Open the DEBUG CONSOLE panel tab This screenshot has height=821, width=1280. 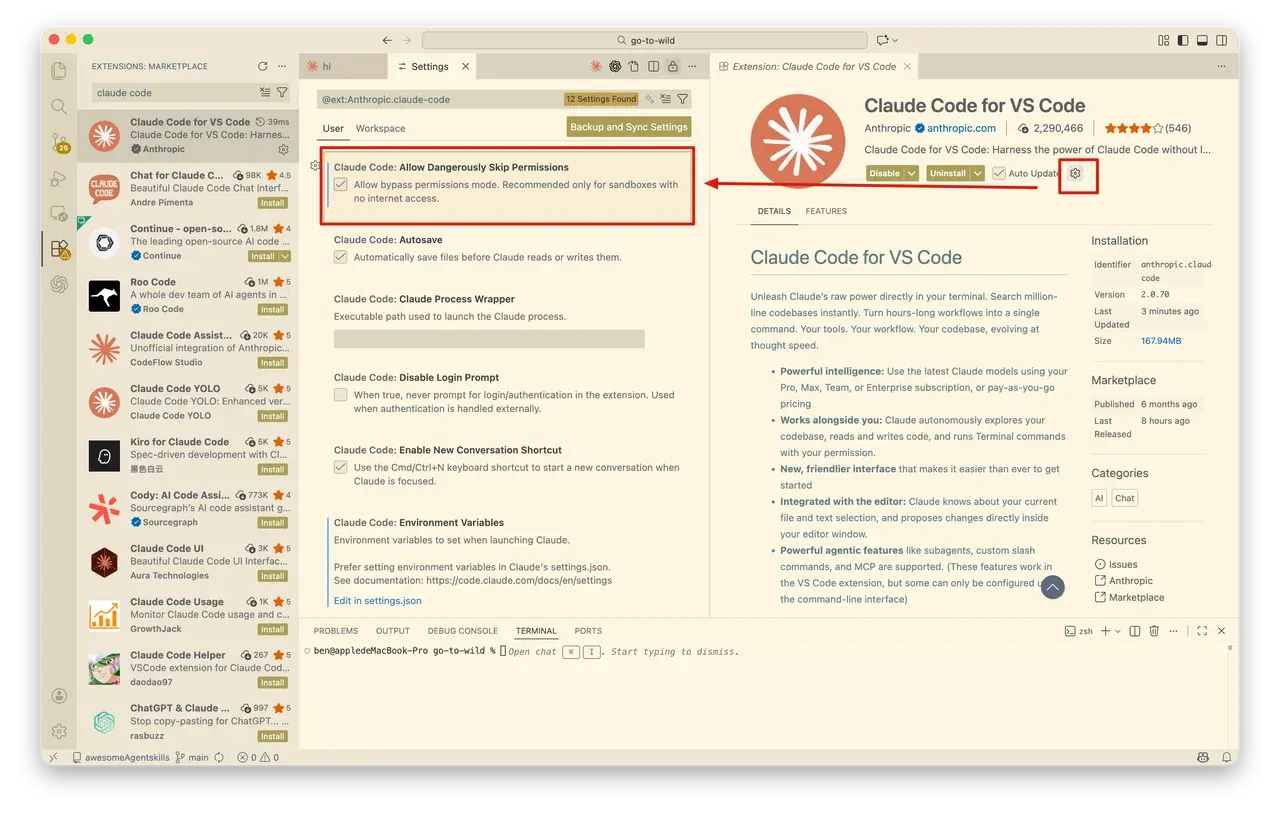pyautogui.click(x=463, y=631)
